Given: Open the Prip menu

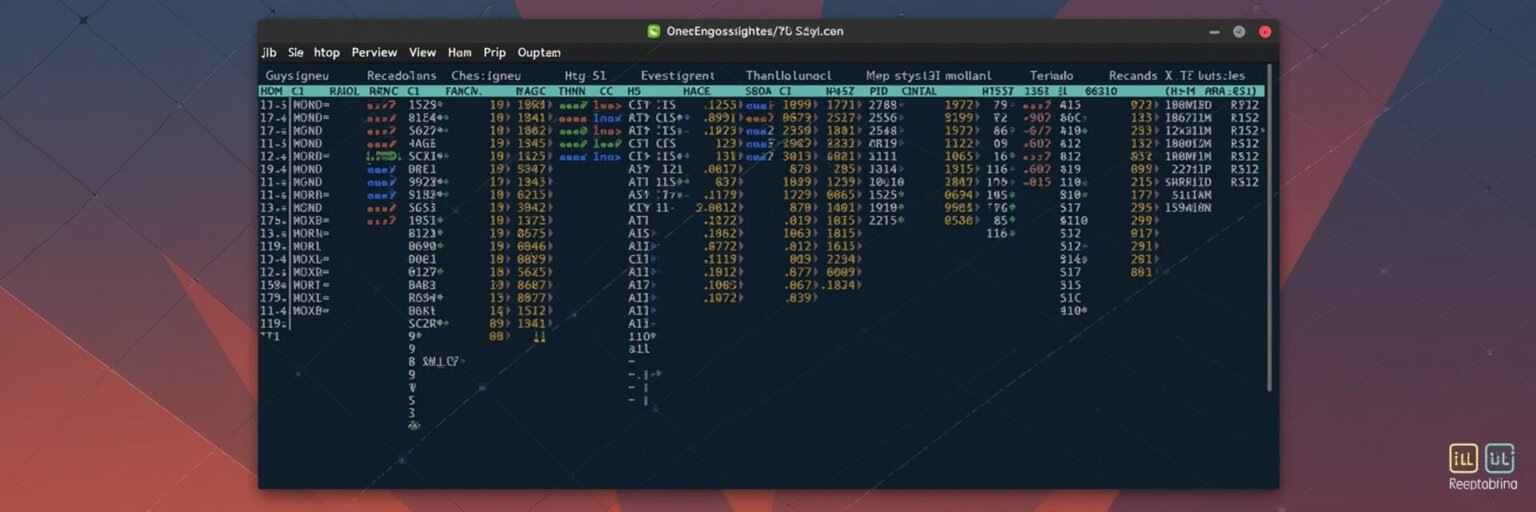Looking at the screenshot, I should click(495, 52).
